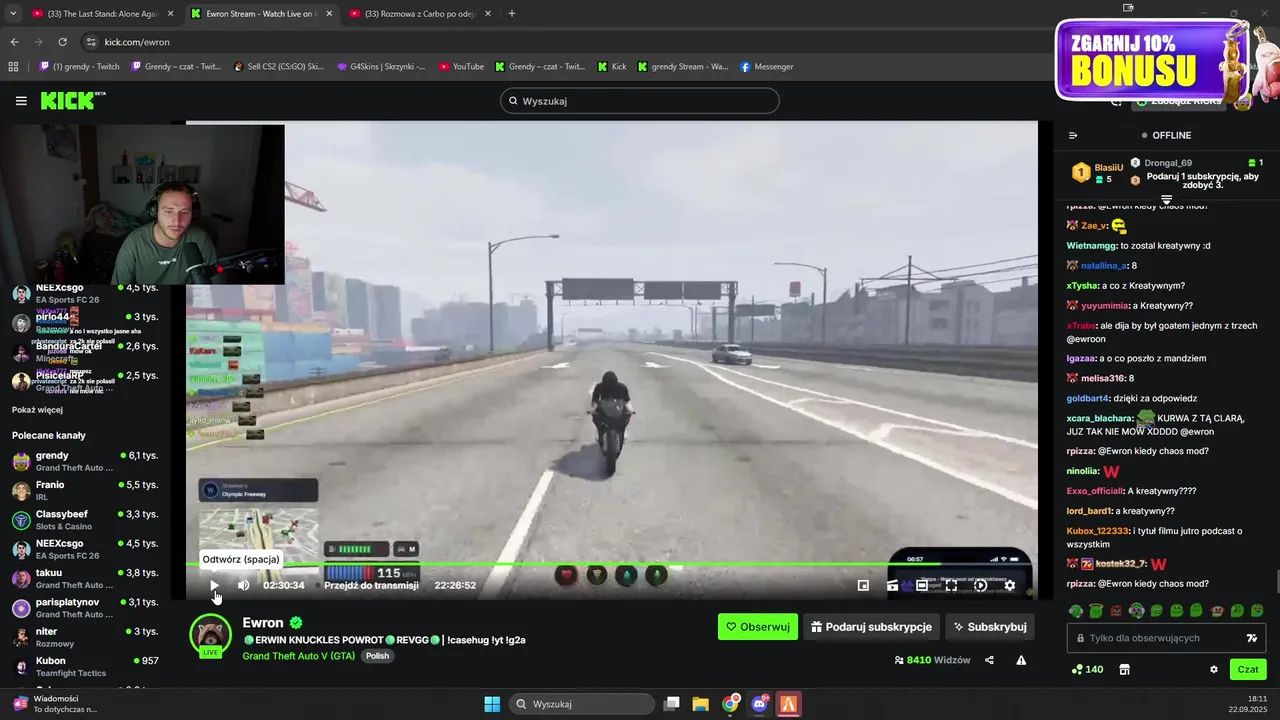
Task: Enable picture-in-picture mini player
Action: pyautogui.click(x=863, y=586)
